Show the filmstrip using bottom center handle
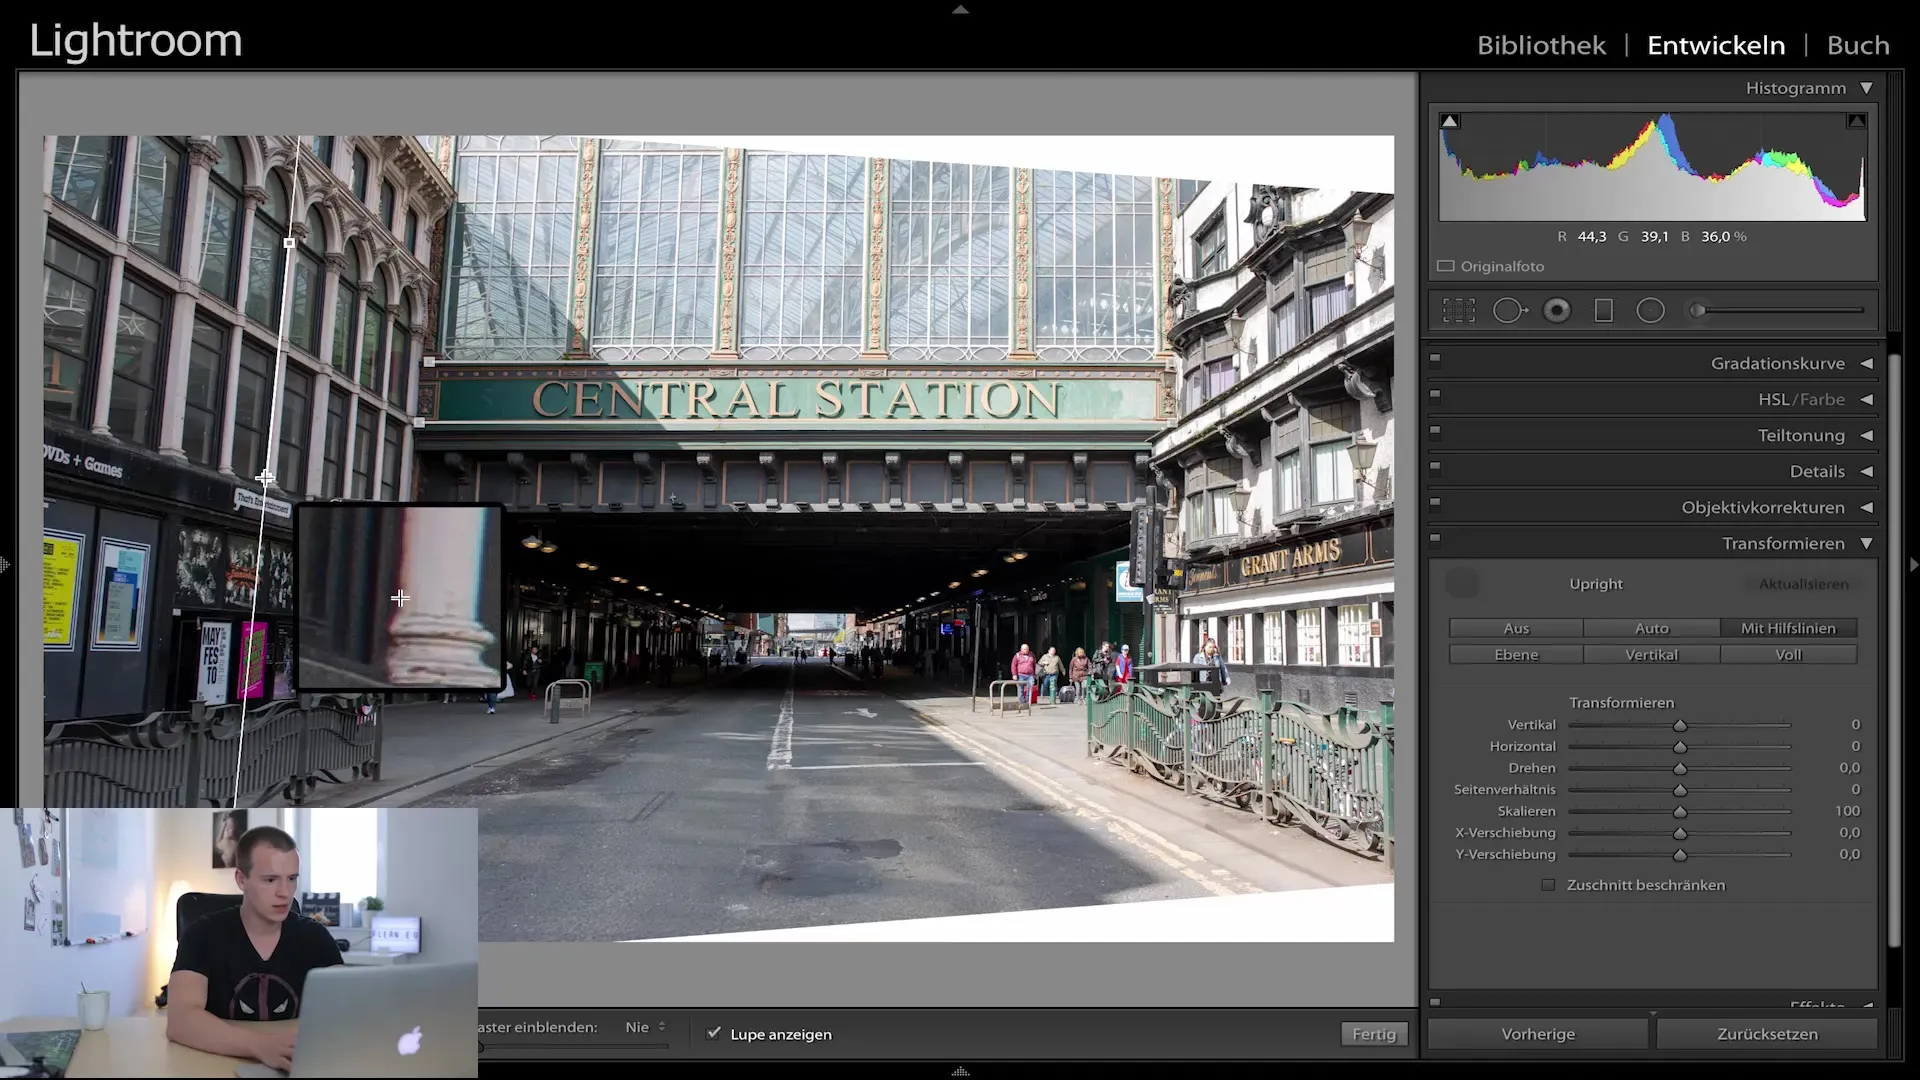 coord(960,1072)
